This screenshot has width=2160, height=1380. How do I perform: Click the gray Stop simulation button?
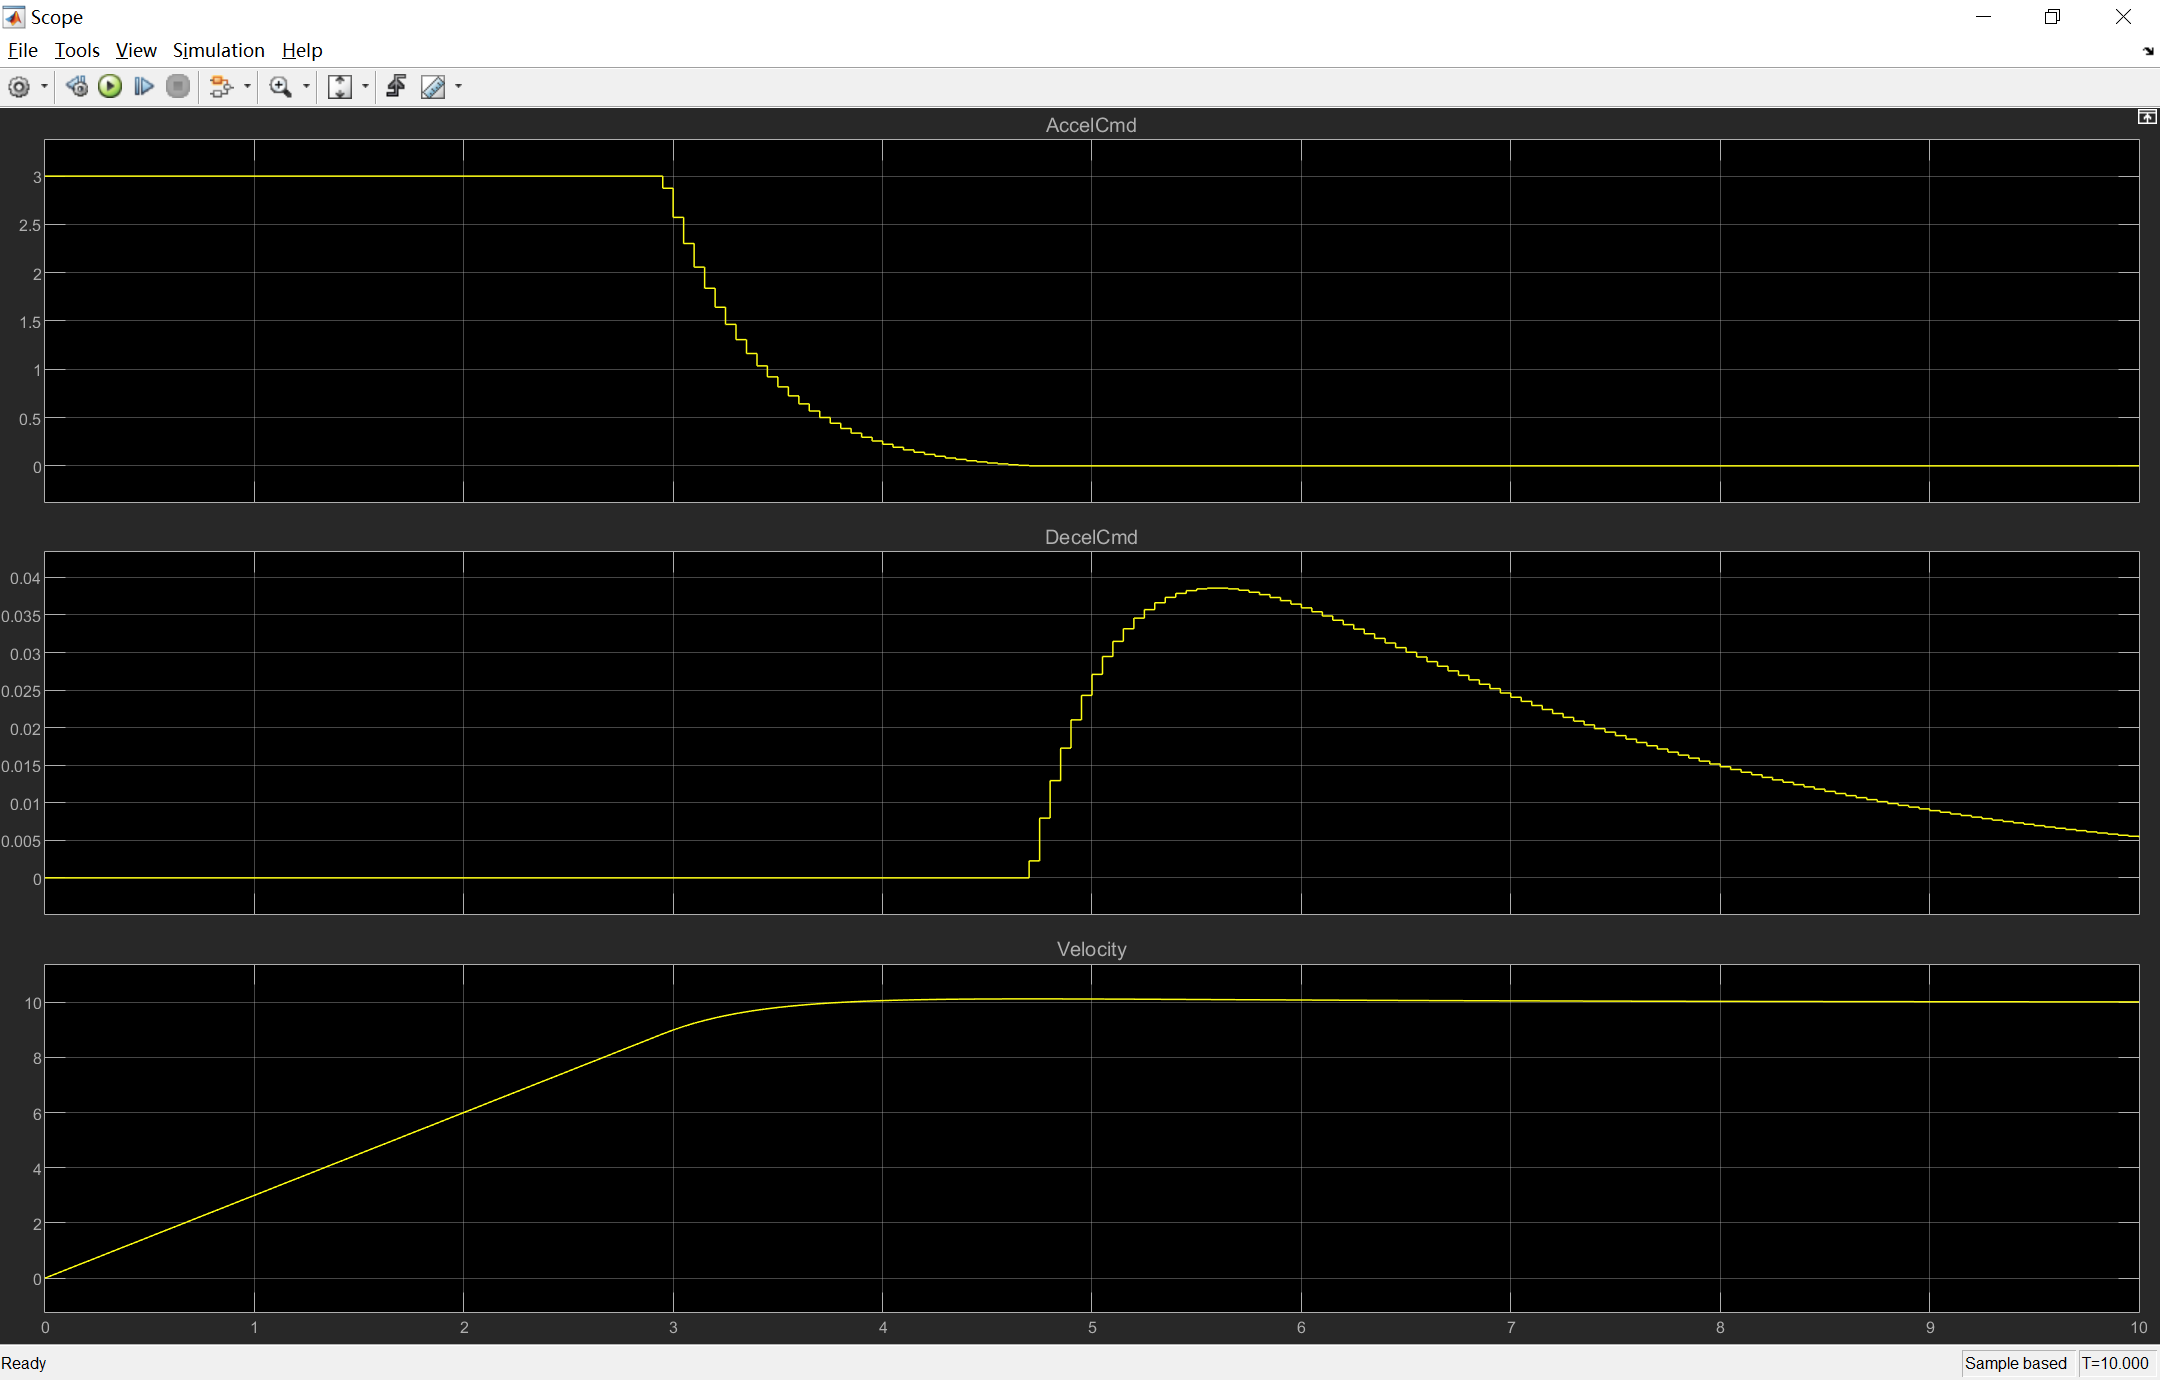pyautogui.click(x=178, y=87)
